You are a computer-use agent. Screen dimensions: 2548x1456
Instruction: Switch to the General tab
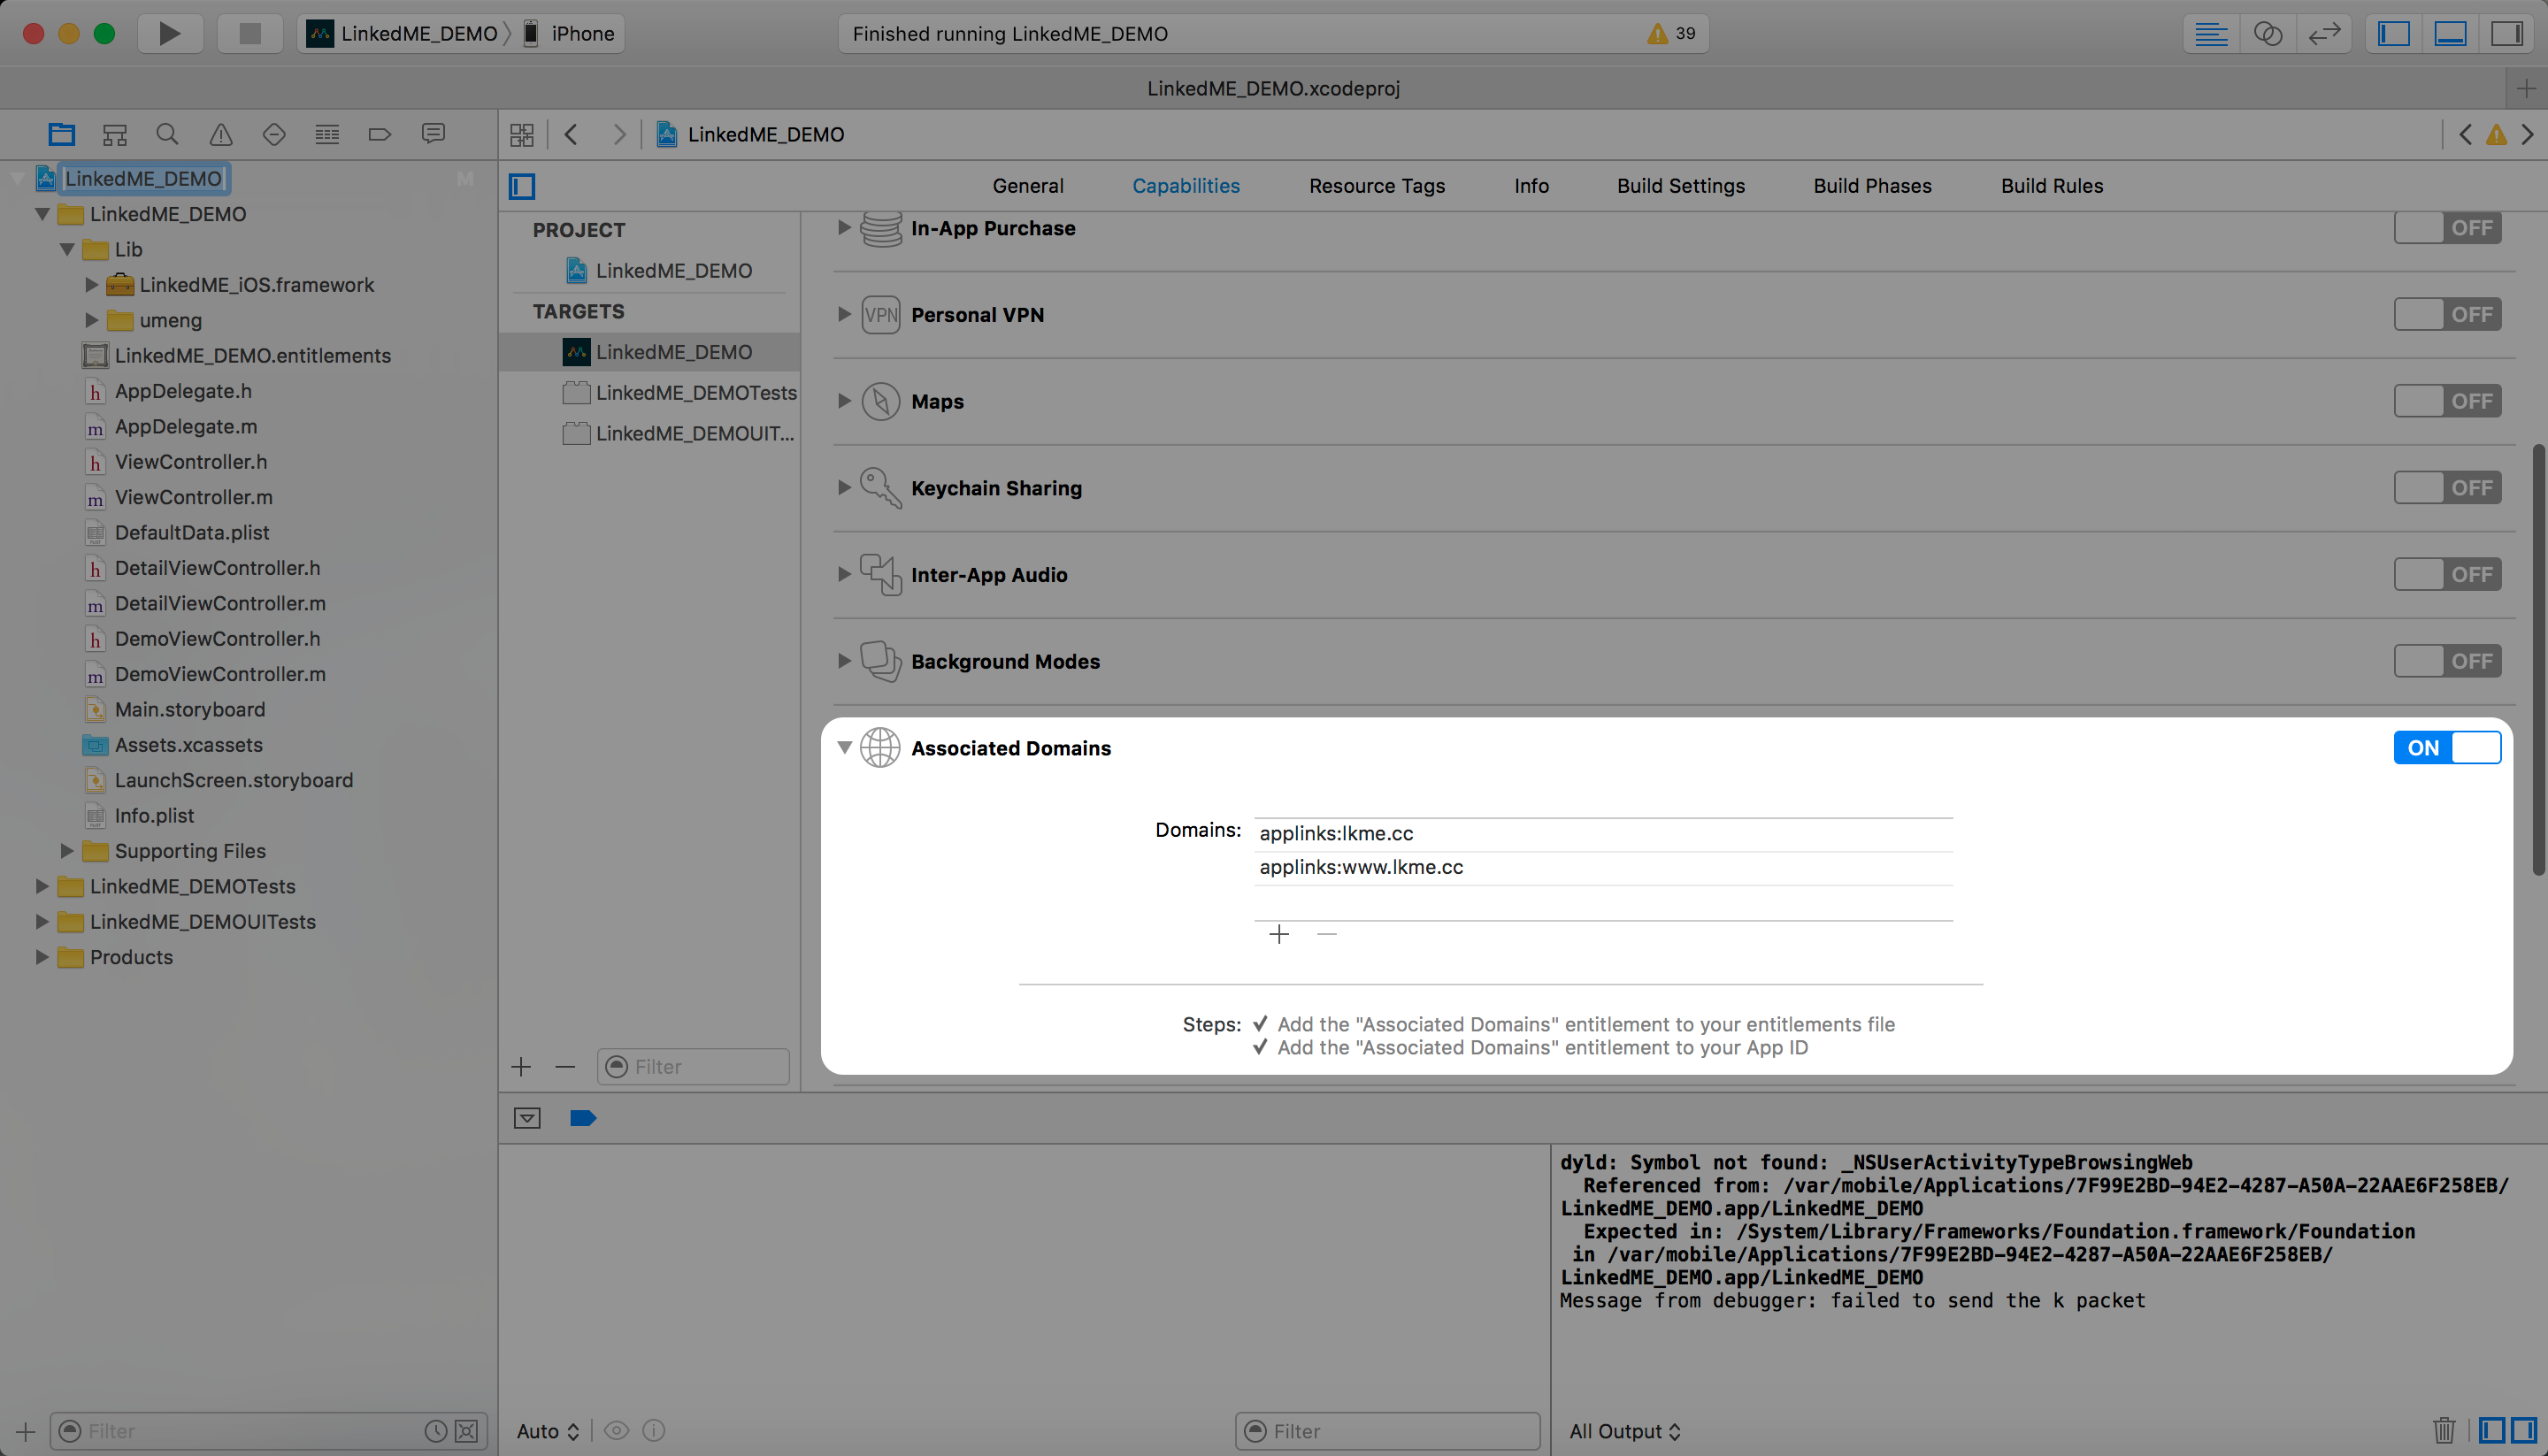tap(1028, 186)
